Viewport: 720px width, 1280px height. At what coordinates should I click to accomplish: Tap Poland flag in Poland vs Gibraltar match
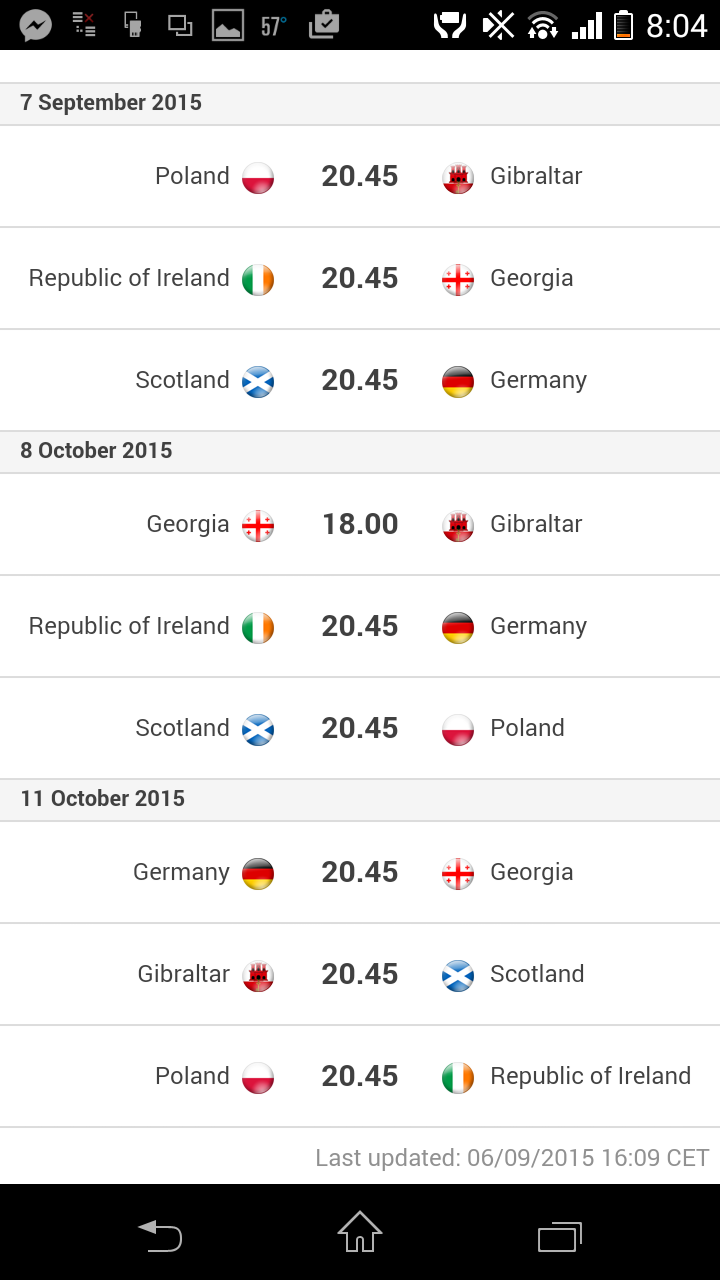click(x=258, y=177)
